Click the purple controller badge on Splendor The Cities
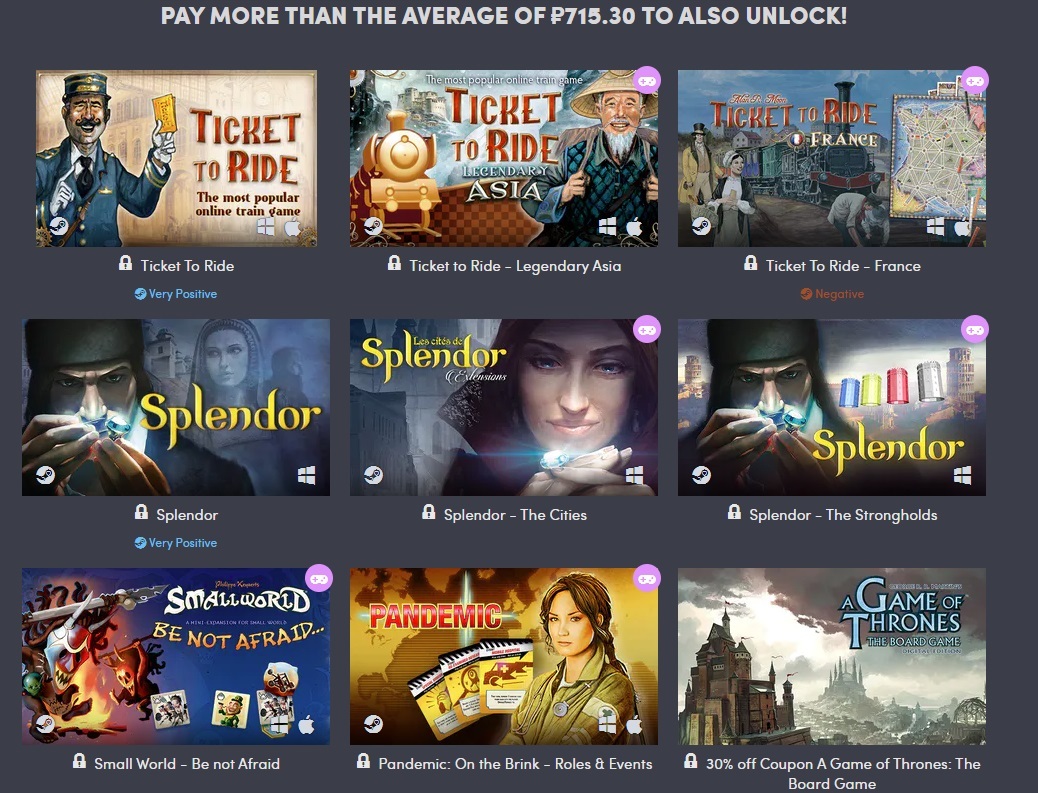The width and height of the screenshot is (1038, 793). (x=646, y=330)
